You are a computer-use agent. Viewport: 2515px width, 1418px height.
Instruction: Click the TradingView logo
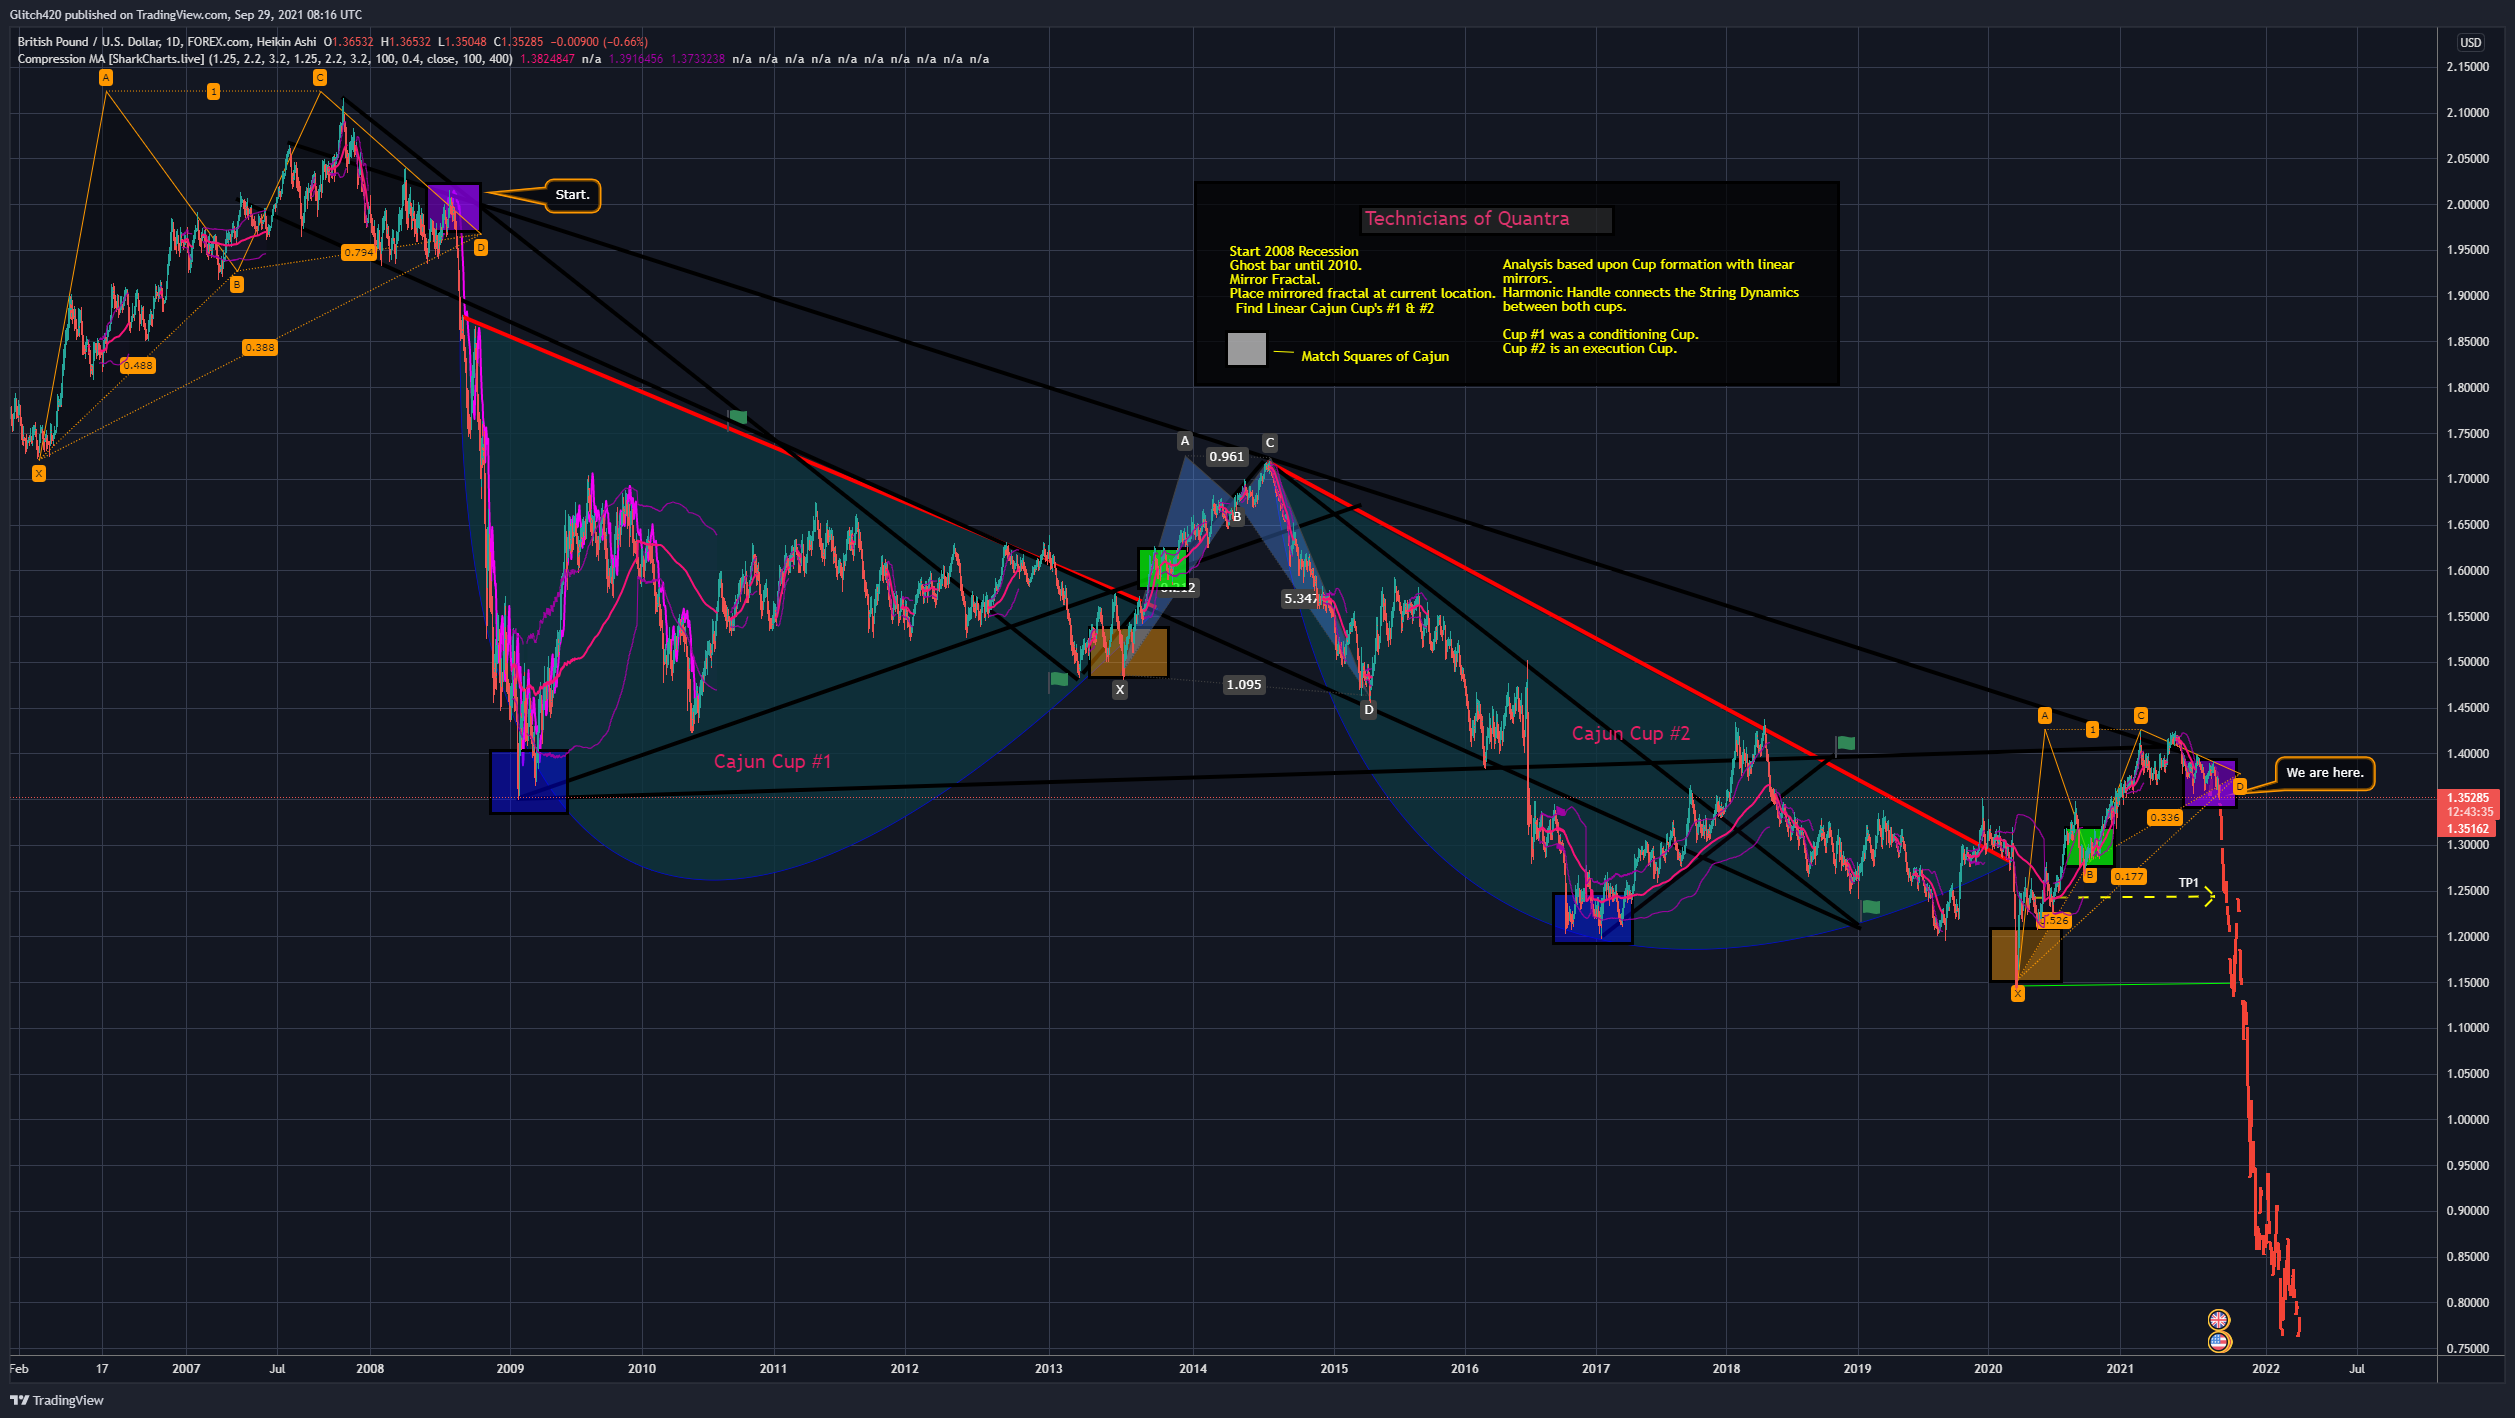(57, 1400)
